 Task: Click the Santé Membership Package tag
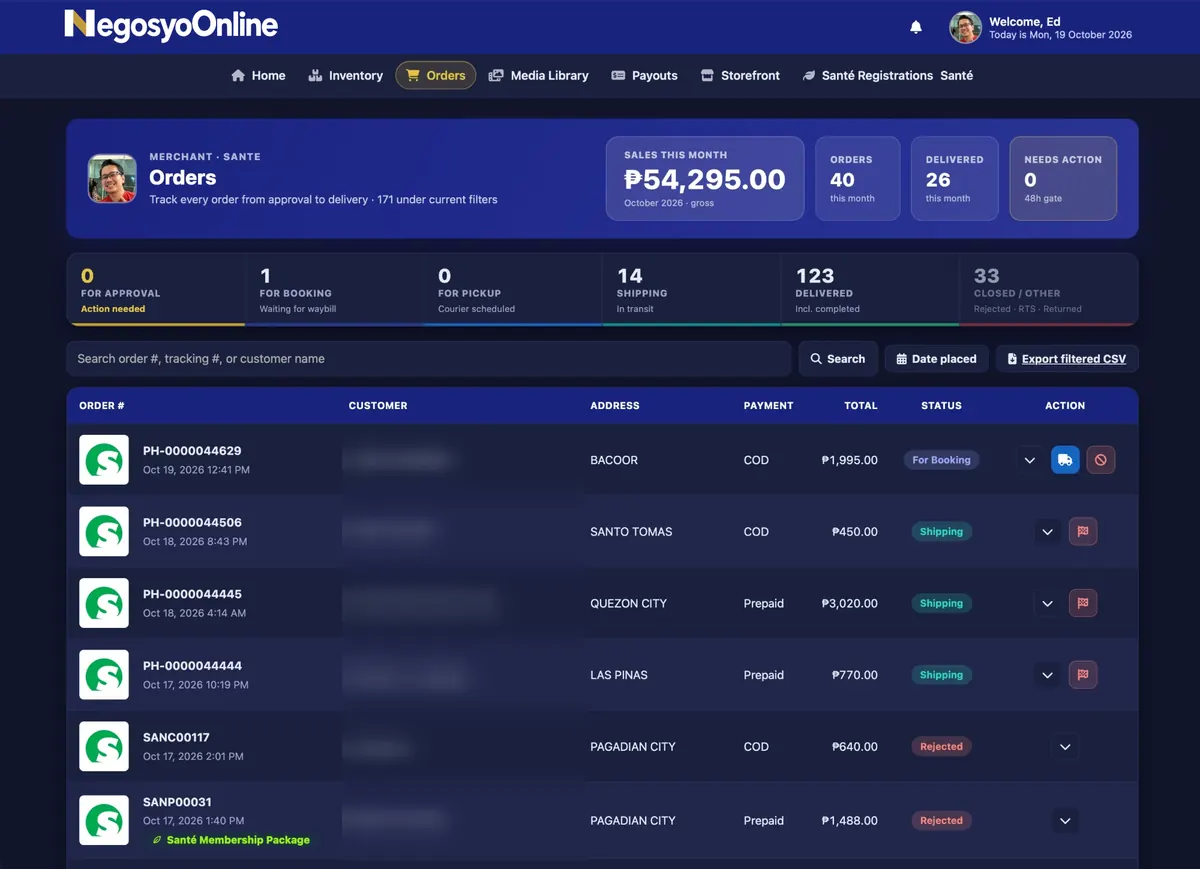tap(230, 840)
